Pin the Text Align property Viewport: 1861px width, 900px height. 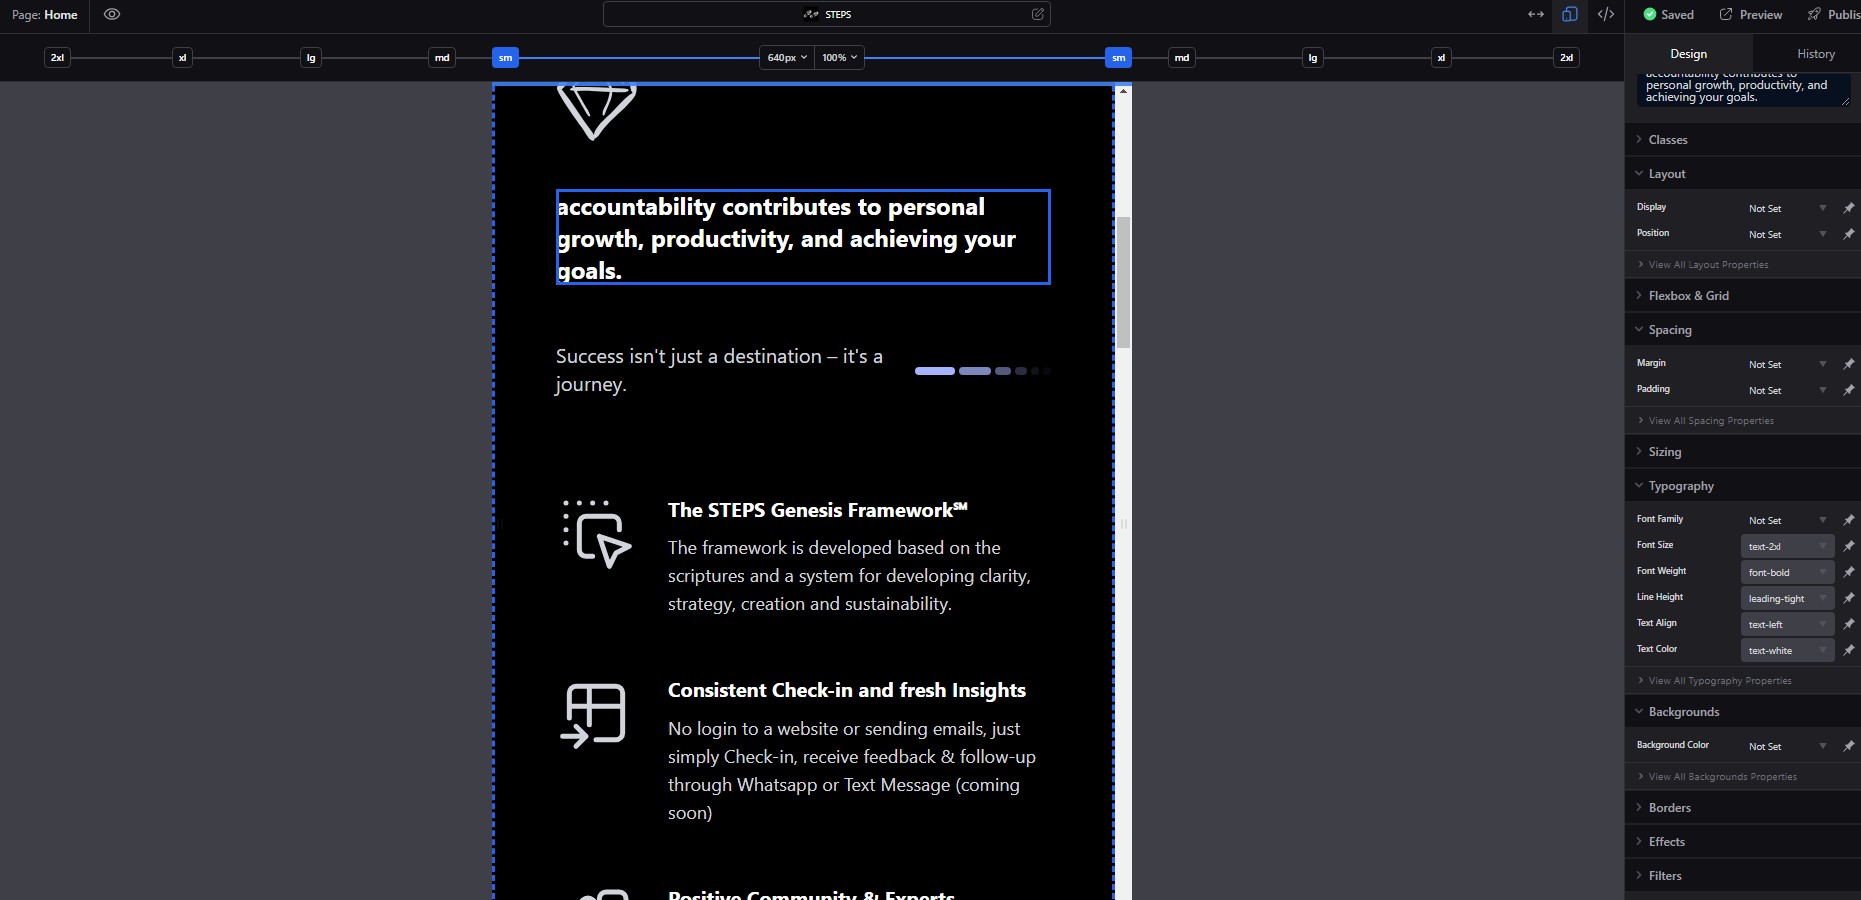coord(1848,624)
